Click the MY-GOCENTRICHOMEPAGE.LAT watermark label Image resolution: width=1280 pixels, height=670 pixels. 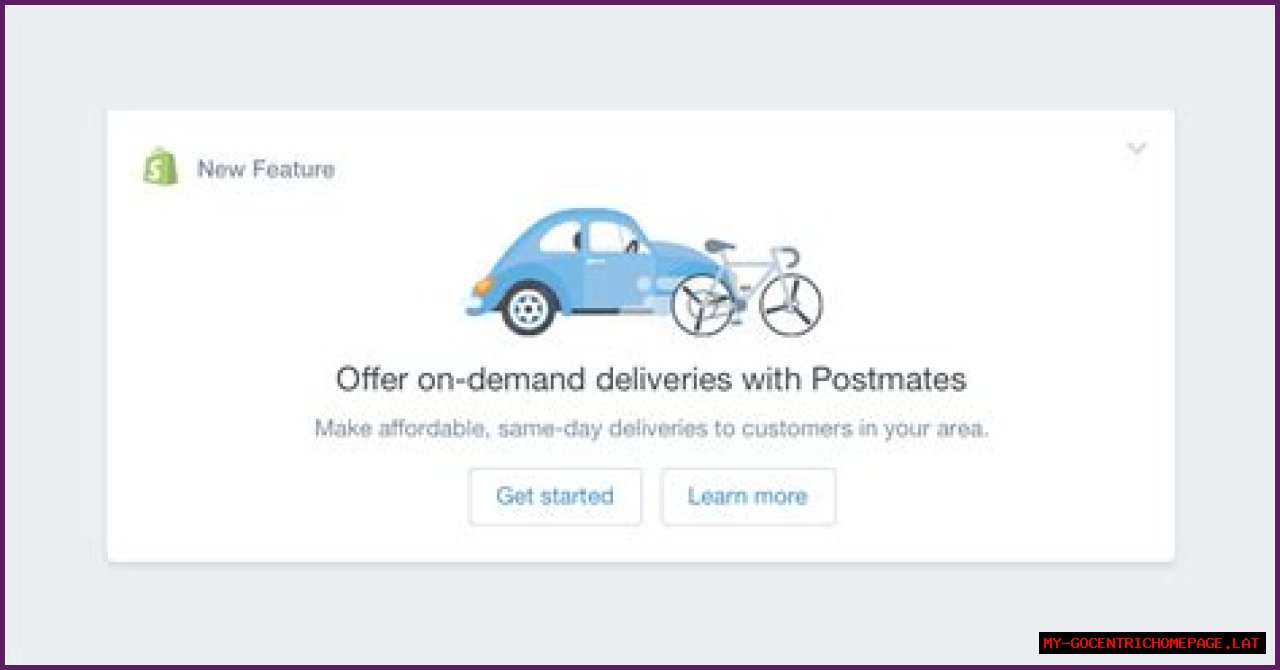tap(1152, 643)
